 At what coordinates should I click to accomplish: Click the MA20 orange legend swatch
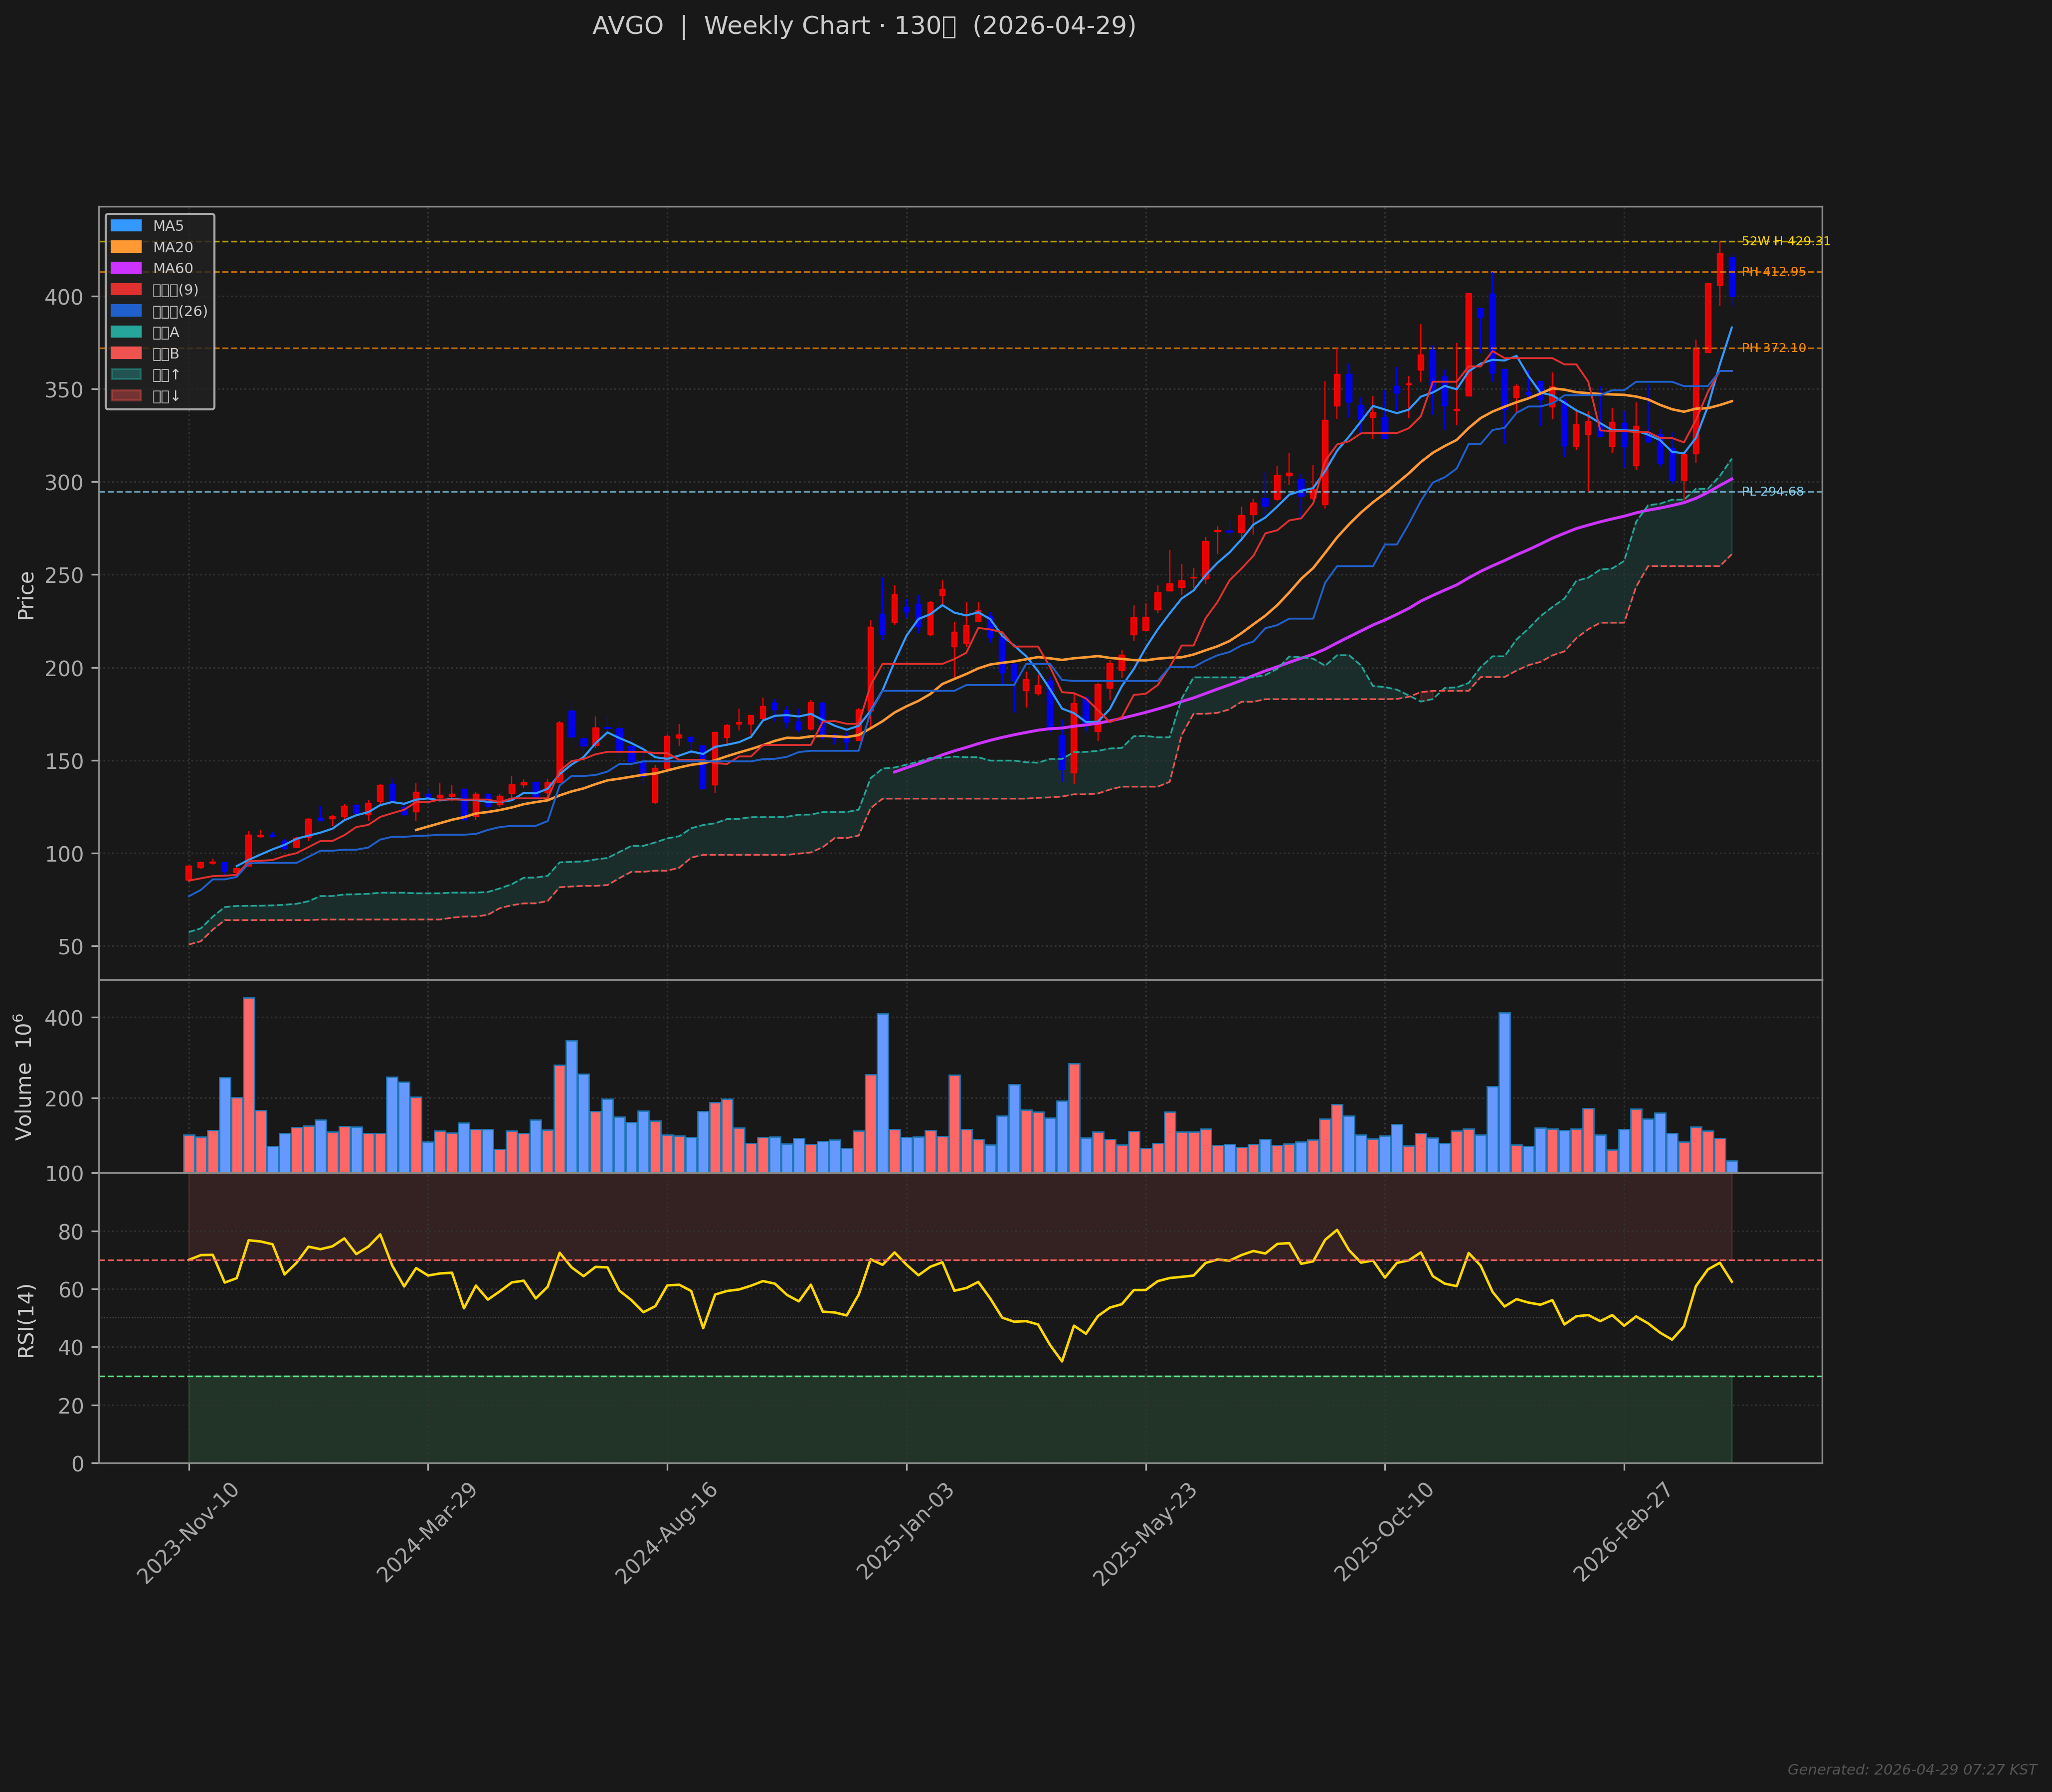pyautogui.click(x=126, y=247)
